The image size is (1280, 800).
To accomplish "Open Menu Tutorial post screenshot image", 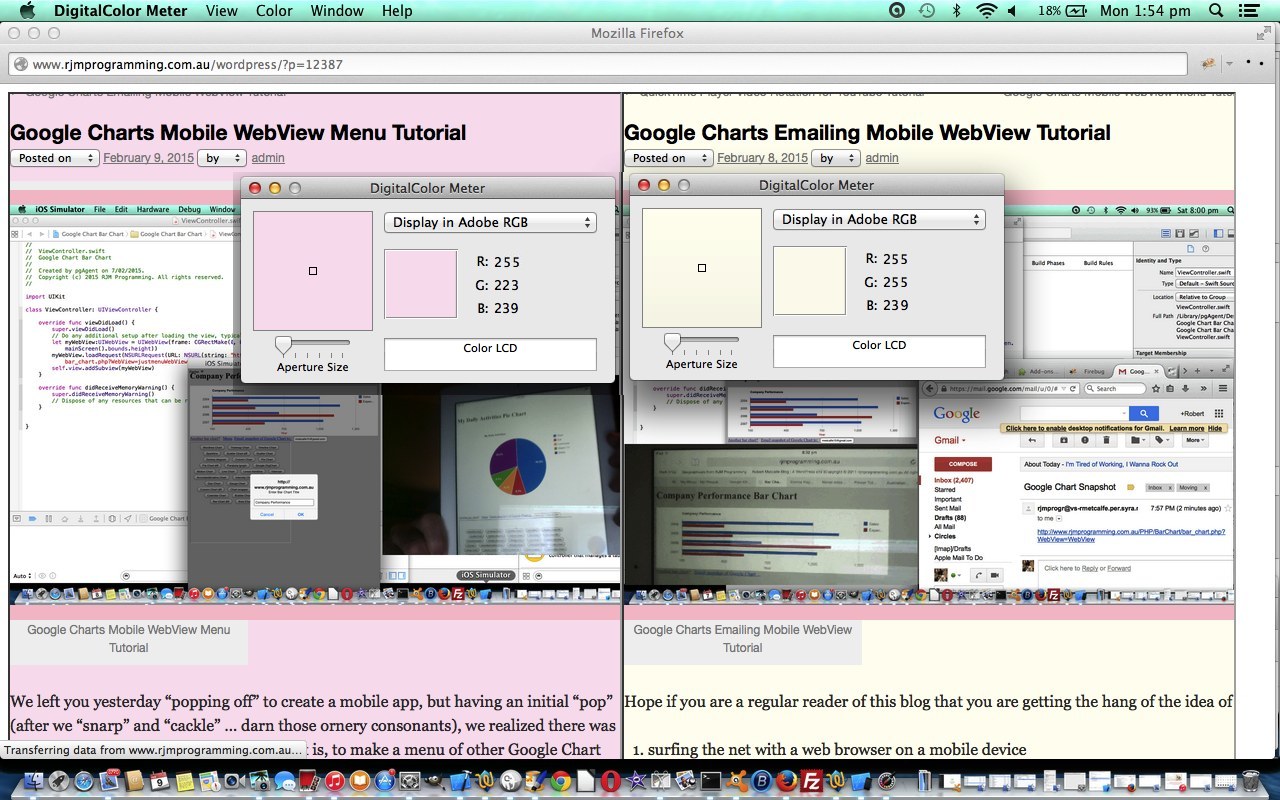I will pyautogui.click(x=314, y=405).
